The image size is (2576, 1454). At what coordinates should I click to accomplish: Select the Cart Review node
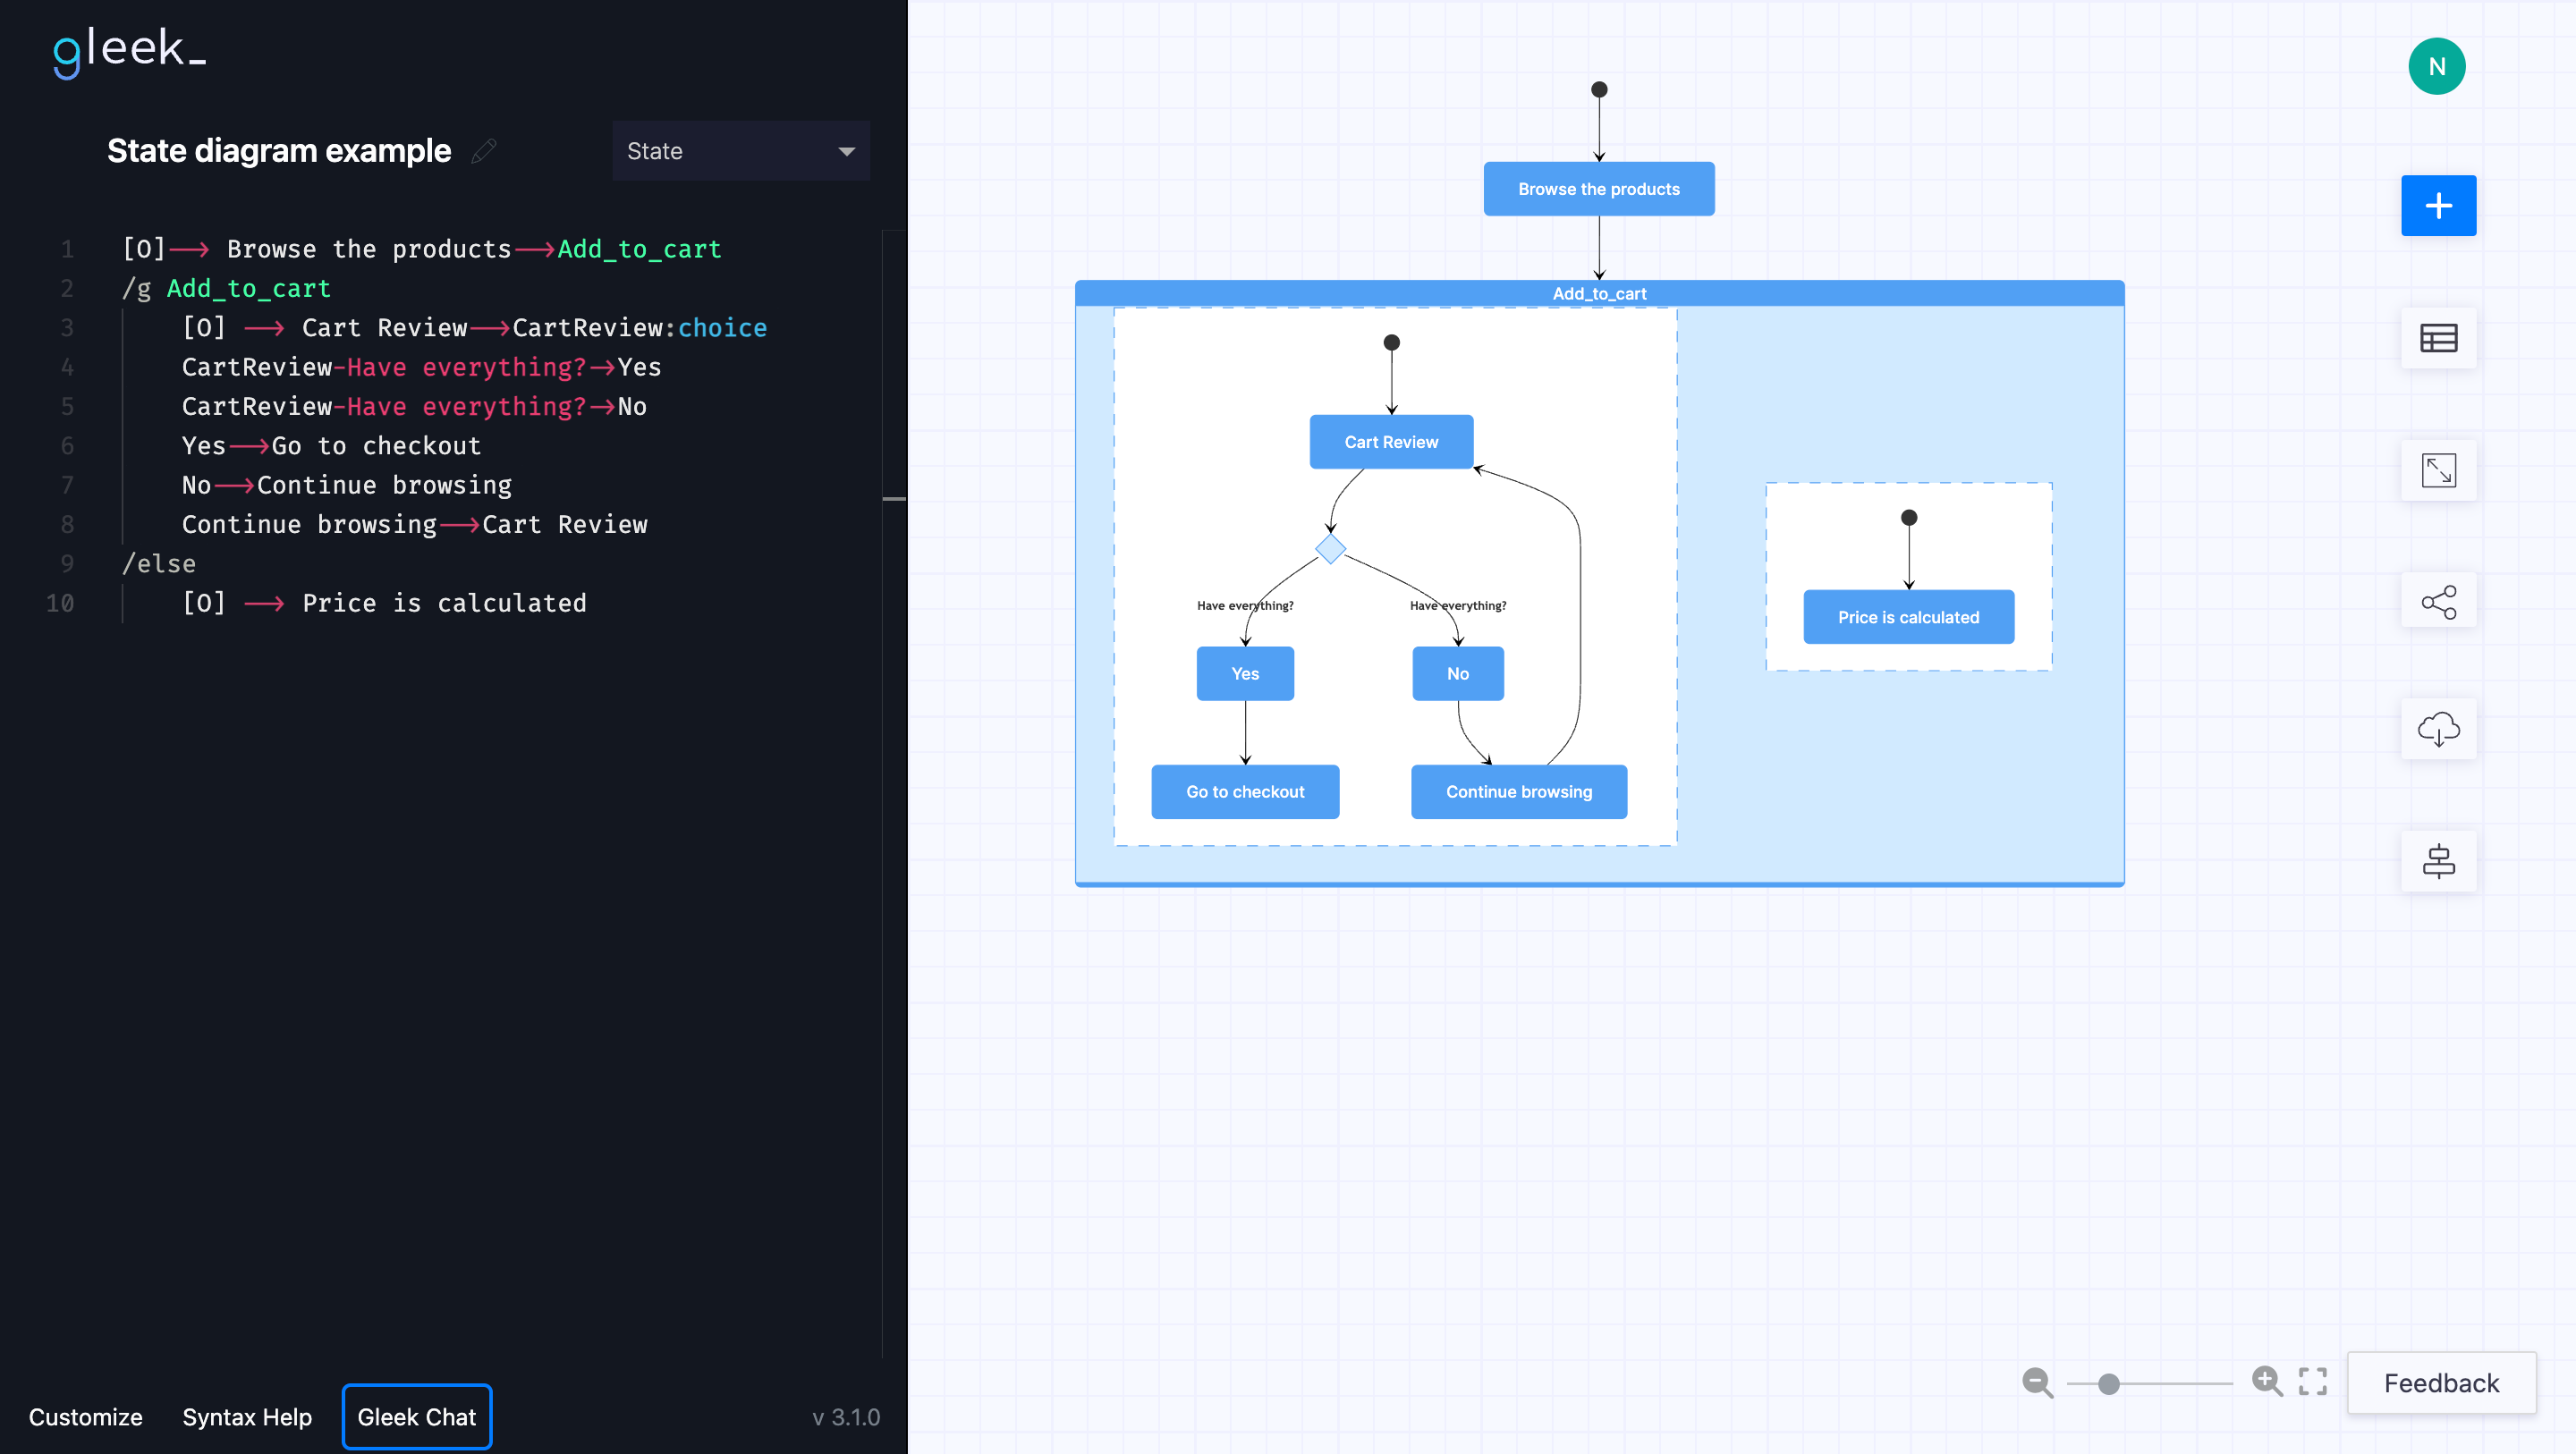click(x=1391, y=442)
